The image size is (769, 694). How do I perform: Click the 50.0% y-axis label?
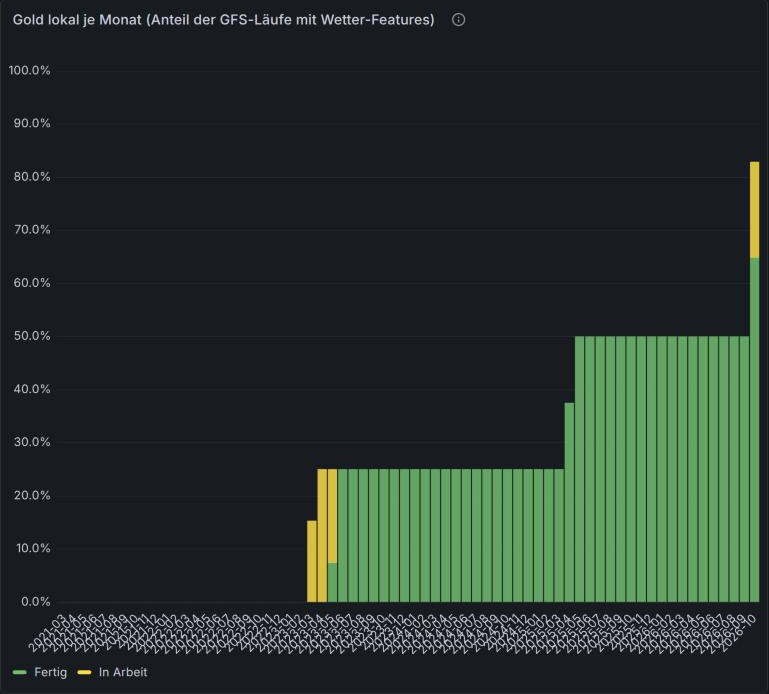(x=32, y=336)
